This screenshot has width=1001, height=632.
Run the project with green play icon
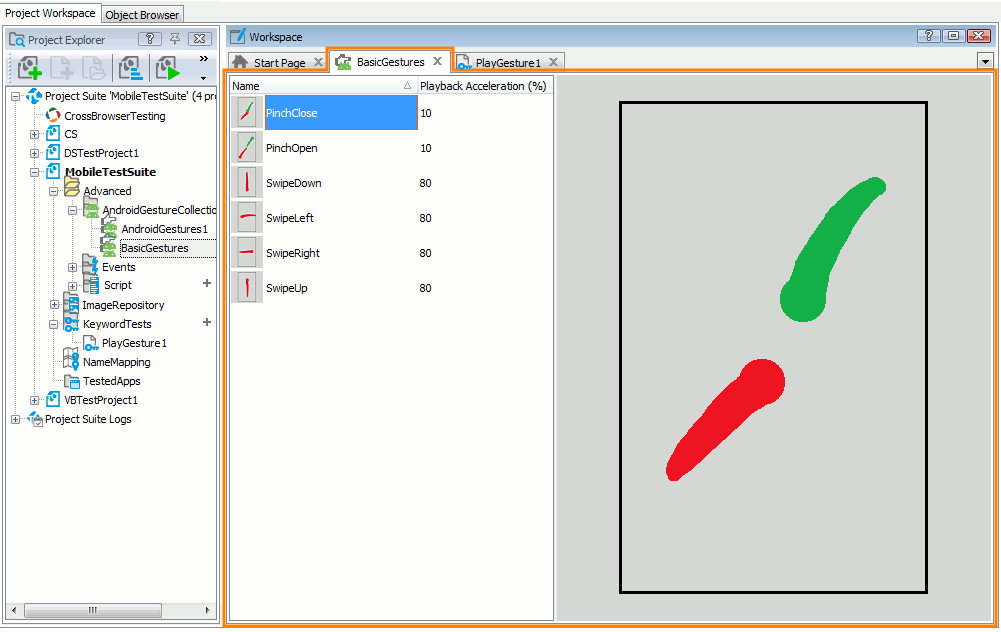point(168,68)
